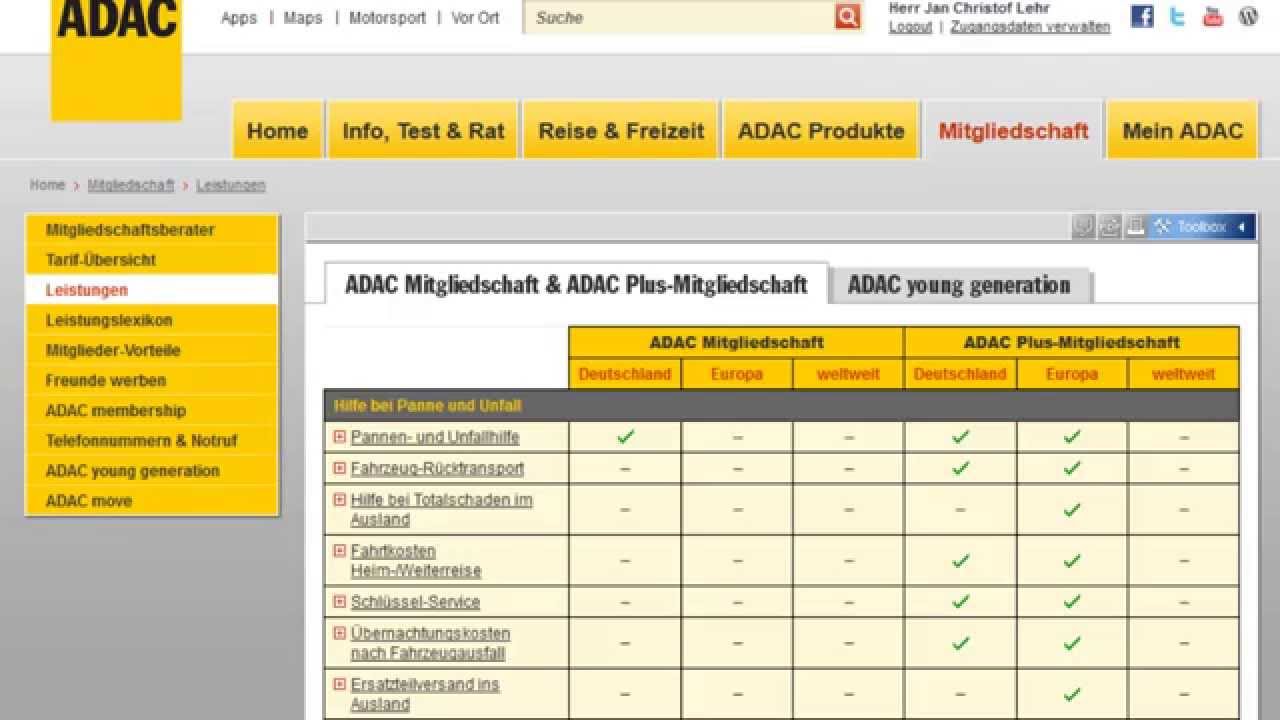Click the ADAC logo
Image resolution: width=1280 pixels, height=720 pixels.
pyautogui.click(x=117, y=60)
